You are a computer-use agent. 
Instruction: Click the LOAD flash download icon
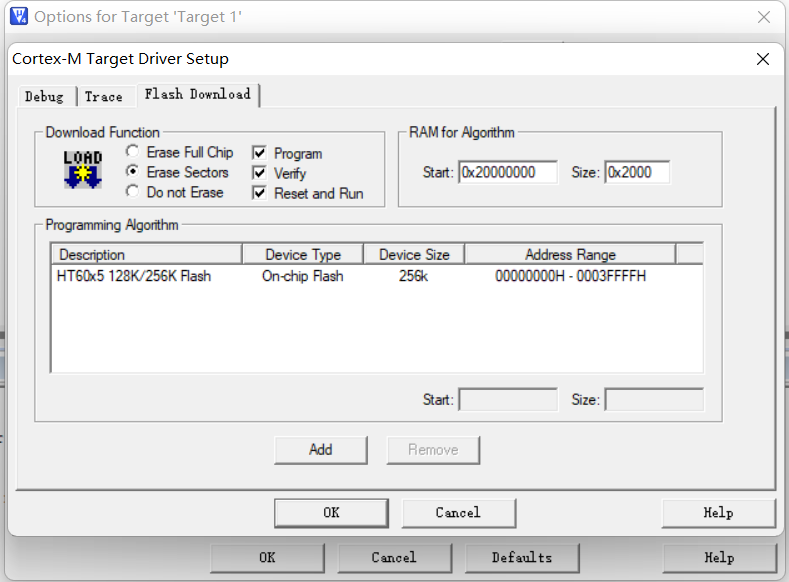83,170
